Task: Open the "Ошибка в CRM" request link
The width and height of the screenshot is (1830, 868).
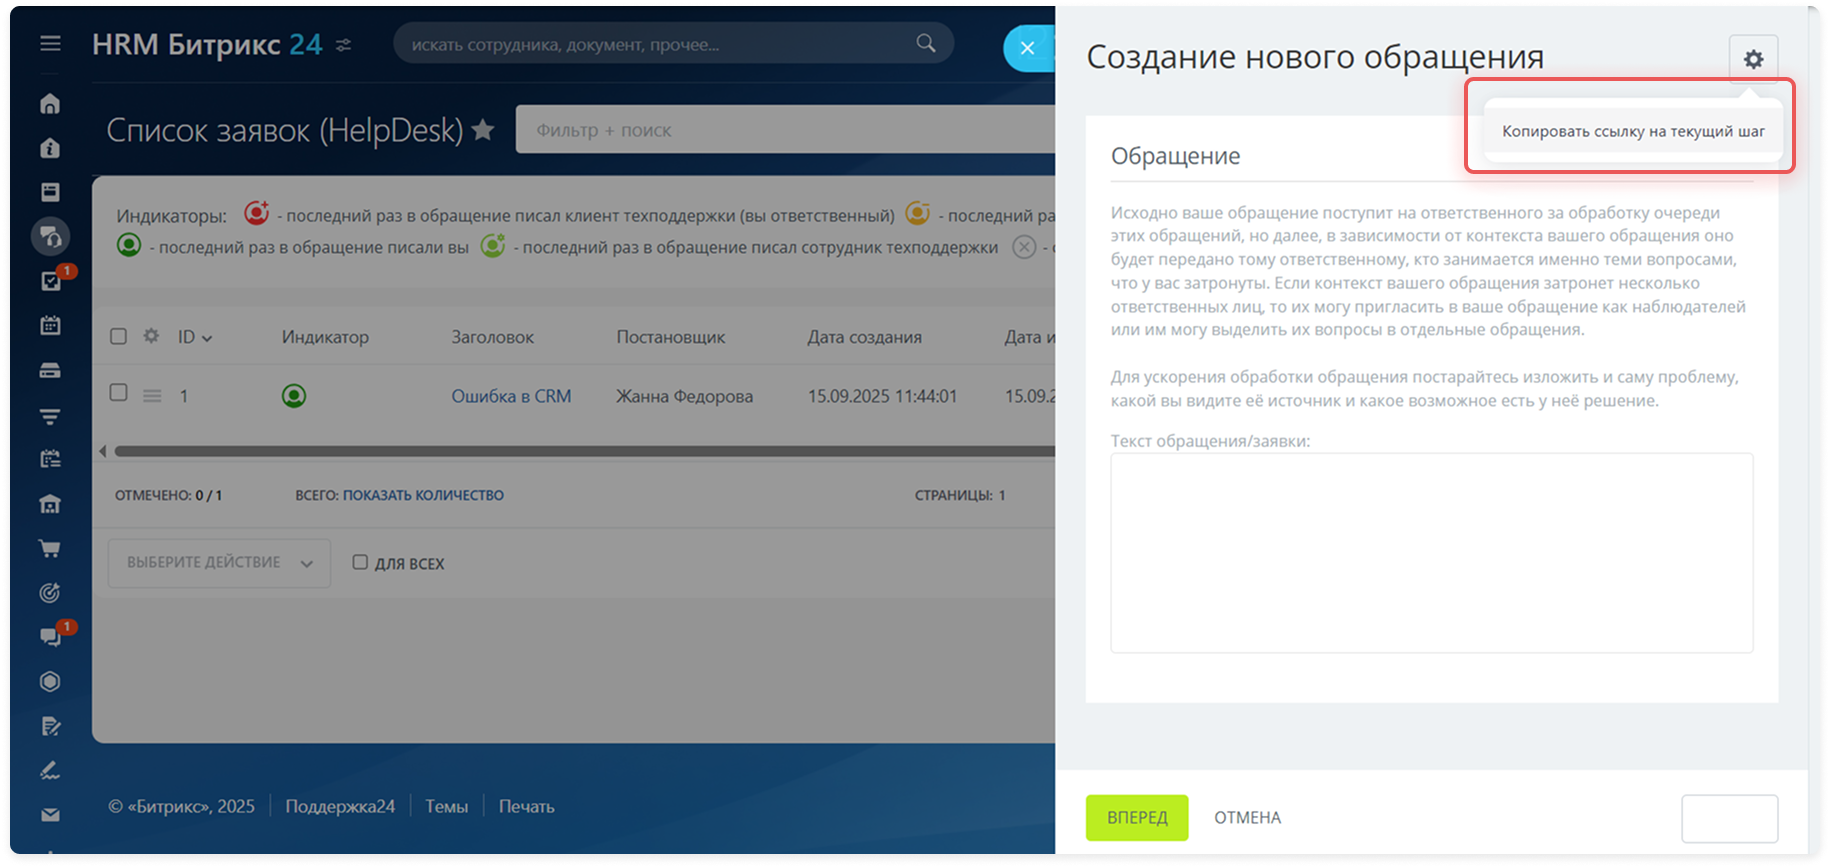Action: [x=511, y=396]
